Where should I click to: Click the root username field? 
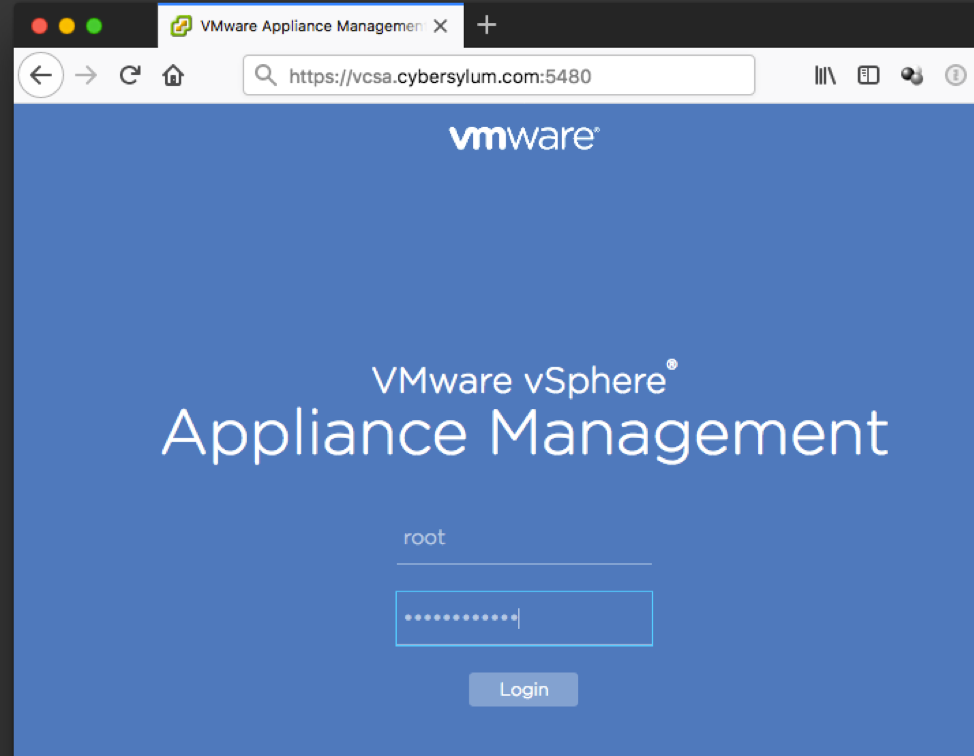tap(524, 538)
